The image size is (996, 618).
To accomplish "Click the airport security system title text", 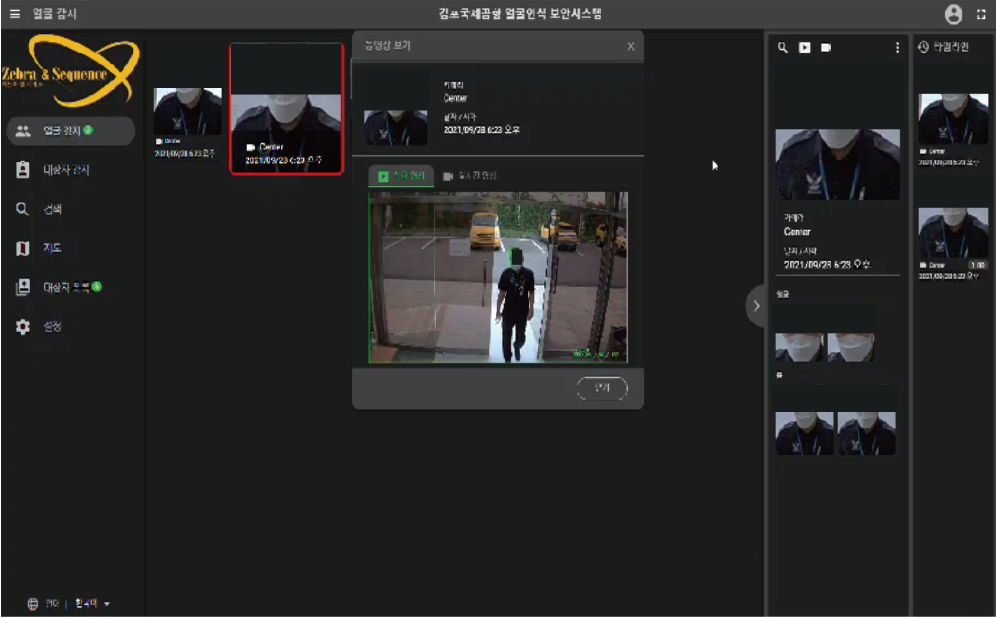I will (x=520, y=14).
